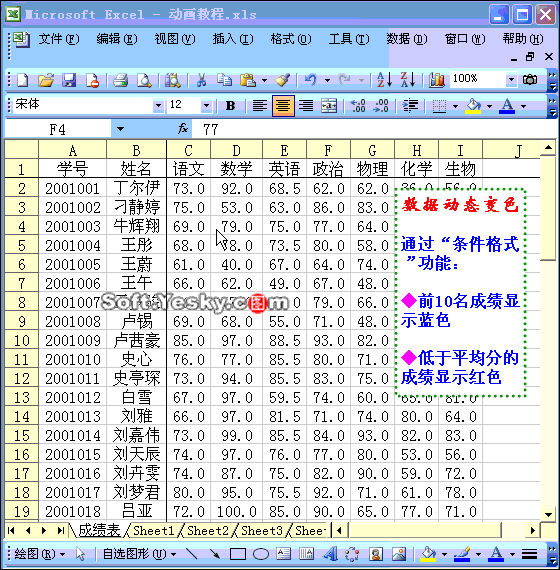Open the font name dropdown 宋体
The height and width of the screenshot is (570, 560).
158,106
